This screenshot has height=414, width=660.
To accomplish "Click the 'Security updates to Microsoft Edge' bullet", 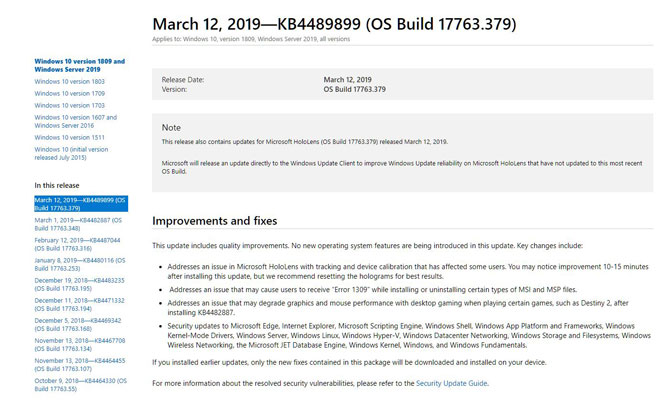I will [x=409, y=335].
